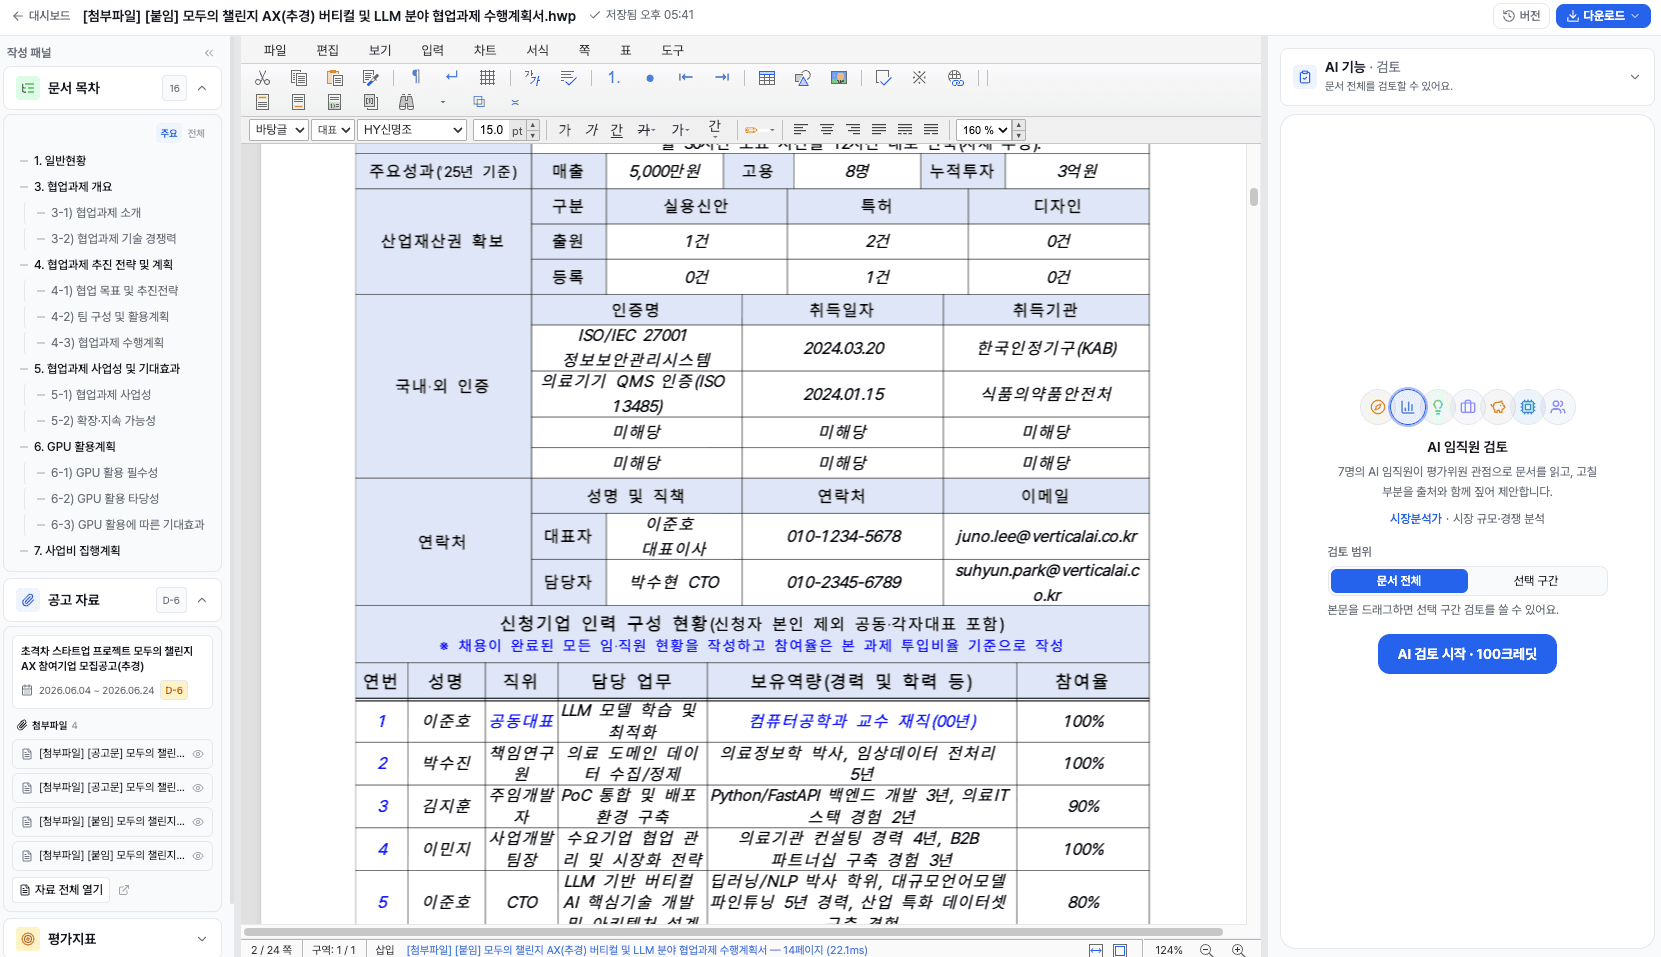Screen dimensions: 1661x957
Task: Select the compass AI reviewer icon
Action: pyautogui.click(x=1377, y=407)
